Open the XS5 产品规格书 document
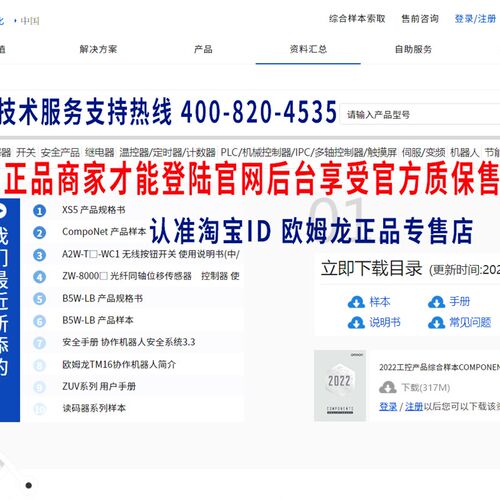 [94, 210]
